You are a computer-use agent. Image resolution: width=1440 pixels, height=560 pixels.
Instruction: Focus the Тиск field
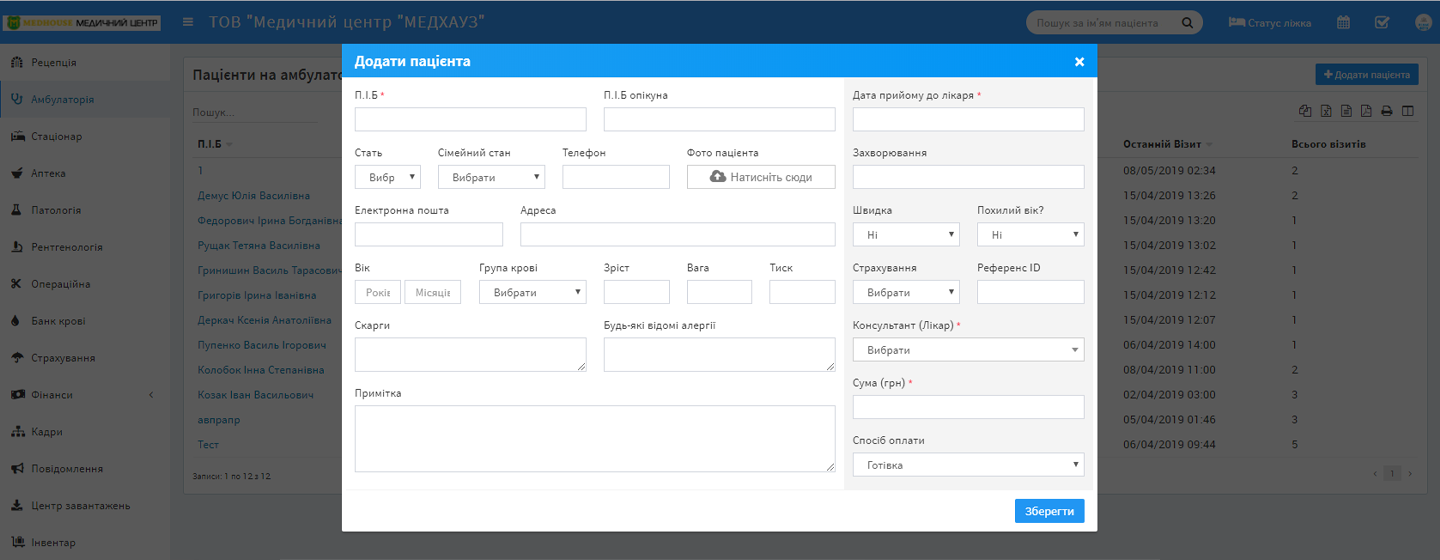pyautogui.click(x=802, y=292)
